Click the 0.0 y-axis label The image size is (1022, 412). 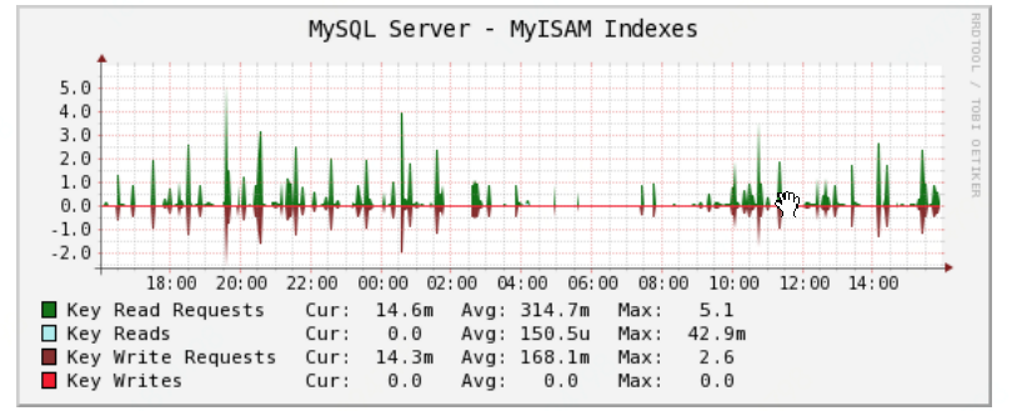coord(76,206)
